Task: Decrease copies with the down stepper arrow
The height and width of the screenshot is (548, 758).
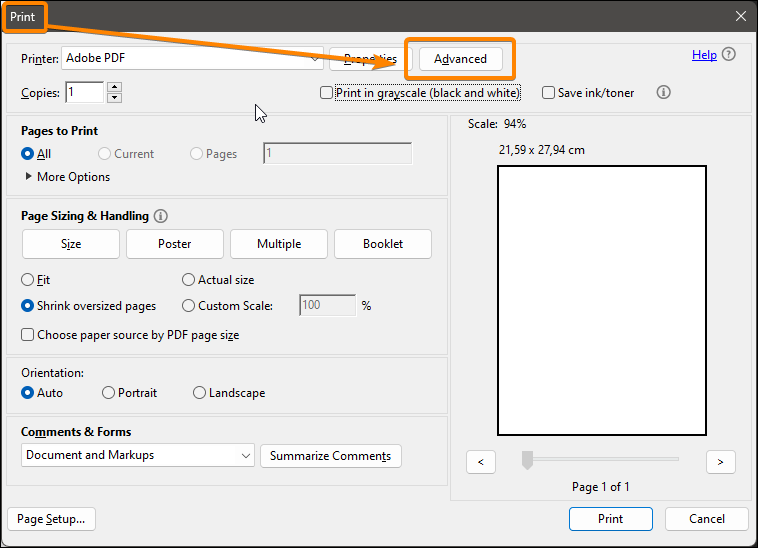Action: coord(114,98)
